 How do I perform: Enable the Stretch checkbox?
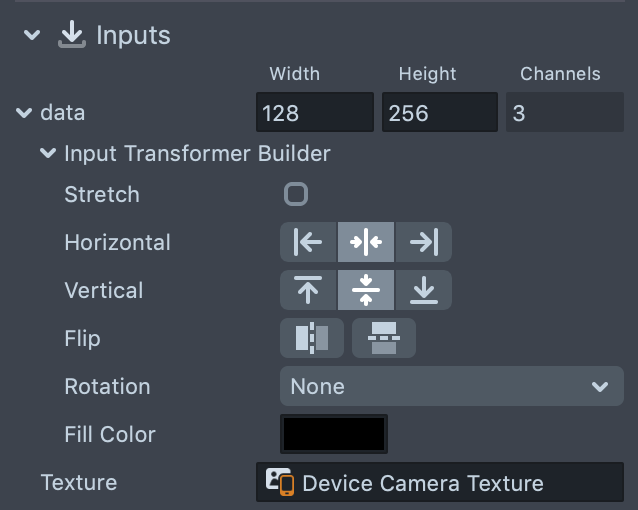click(296, 194)
